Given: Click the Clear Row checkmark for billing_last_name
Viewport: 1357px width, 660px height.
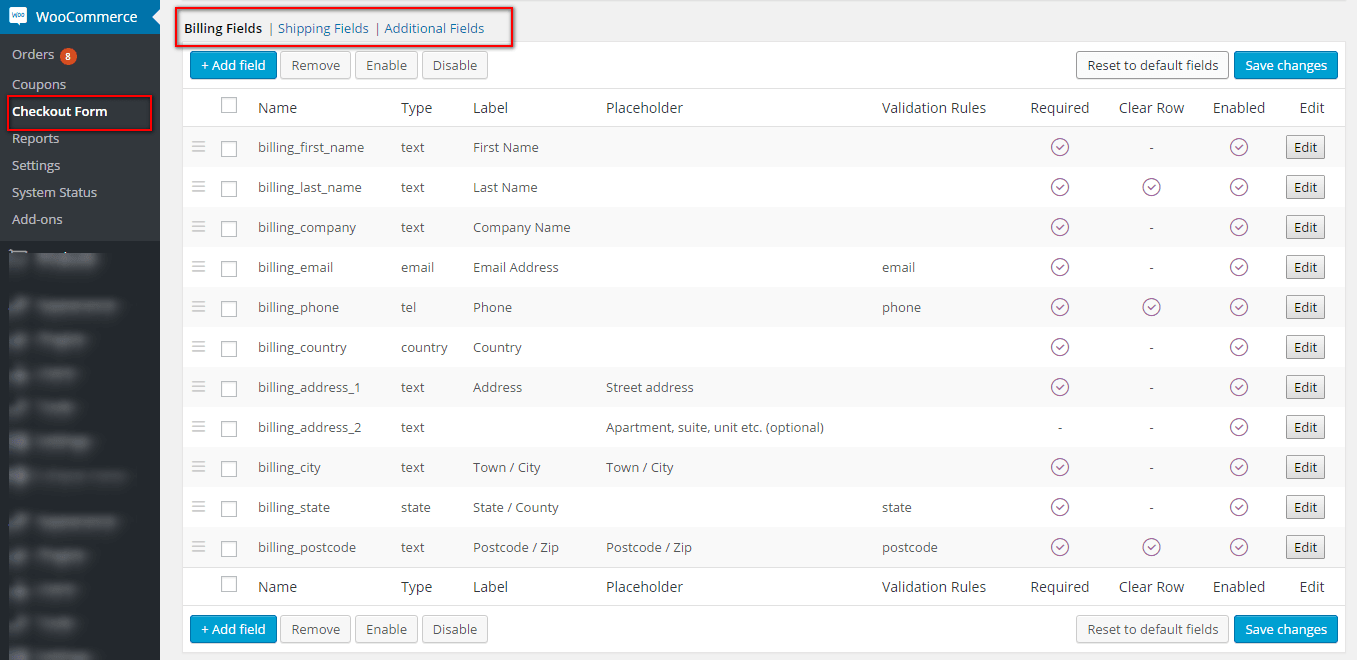Looking at the screenshot, I should (x=1150, y=186).
